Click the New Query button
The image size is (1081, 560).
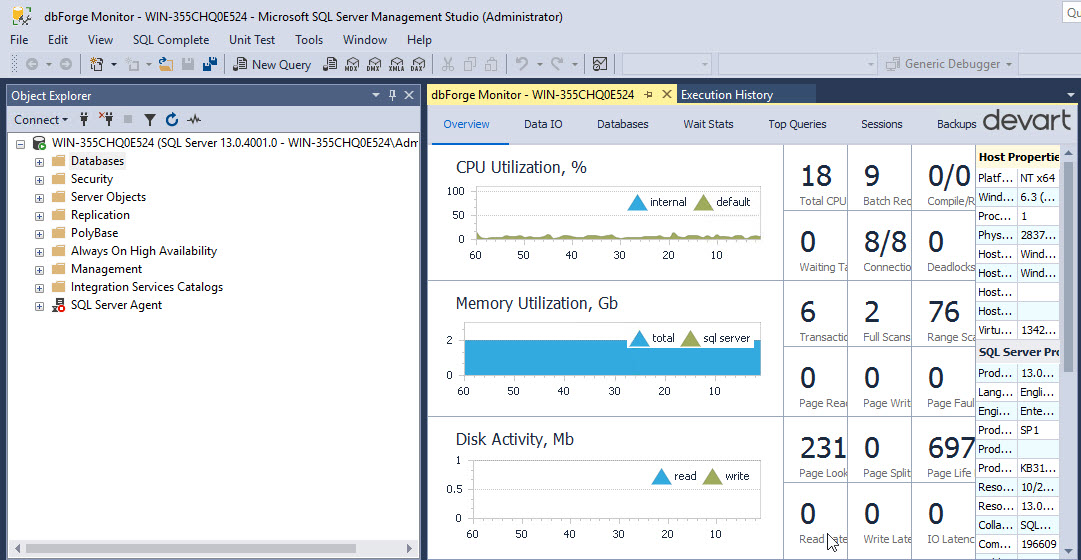(272, 65)
